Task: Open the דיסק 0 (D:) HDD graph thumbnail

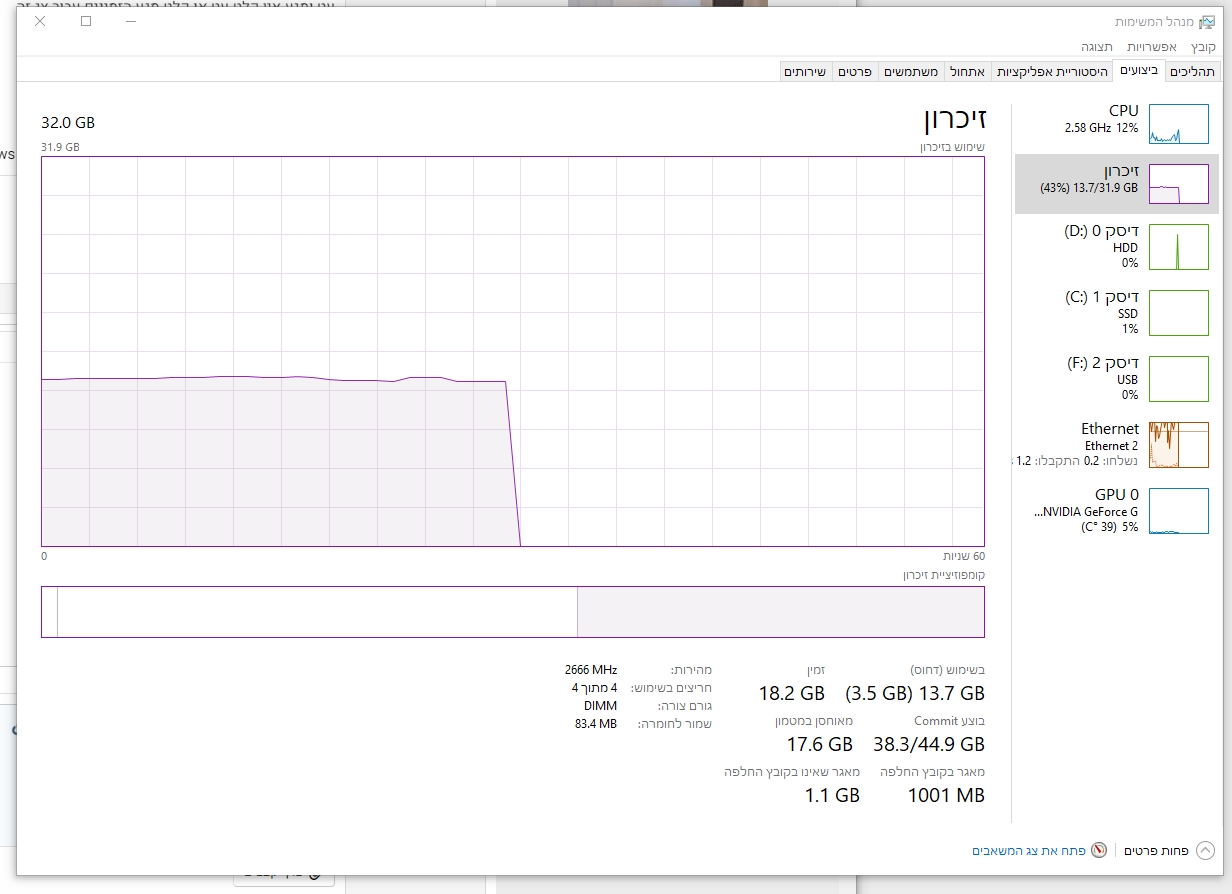Action: pyautogui.click(x=1179, y=247)
